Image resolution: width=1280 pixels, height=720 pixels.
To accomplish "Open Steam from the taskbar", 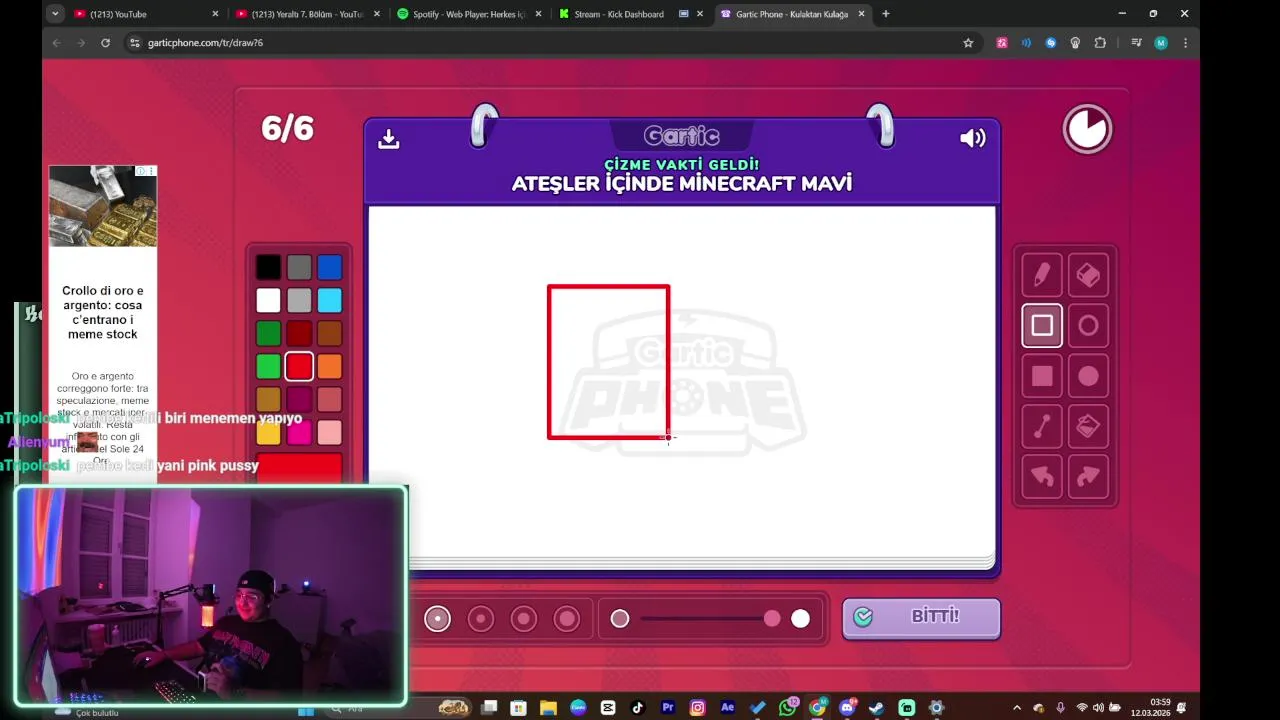I will coord(876,708).
